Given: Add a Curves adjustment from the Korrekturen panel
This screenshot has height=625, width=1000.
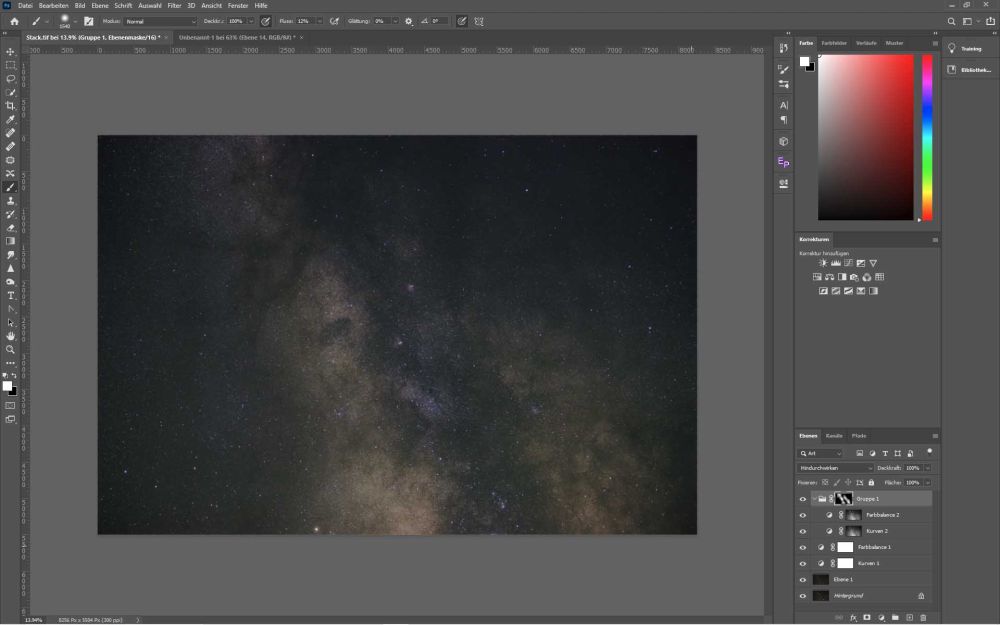Looking at the screenshot, I should click(x=846, y=263).
